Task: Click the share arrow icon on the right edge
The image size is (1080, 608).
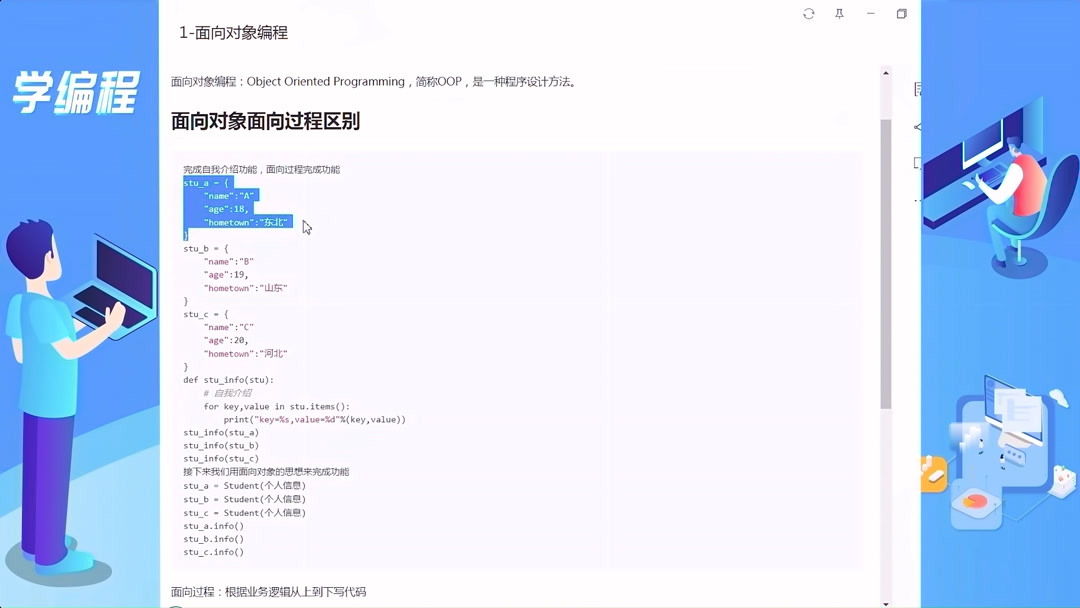Action: pos(915,127)
